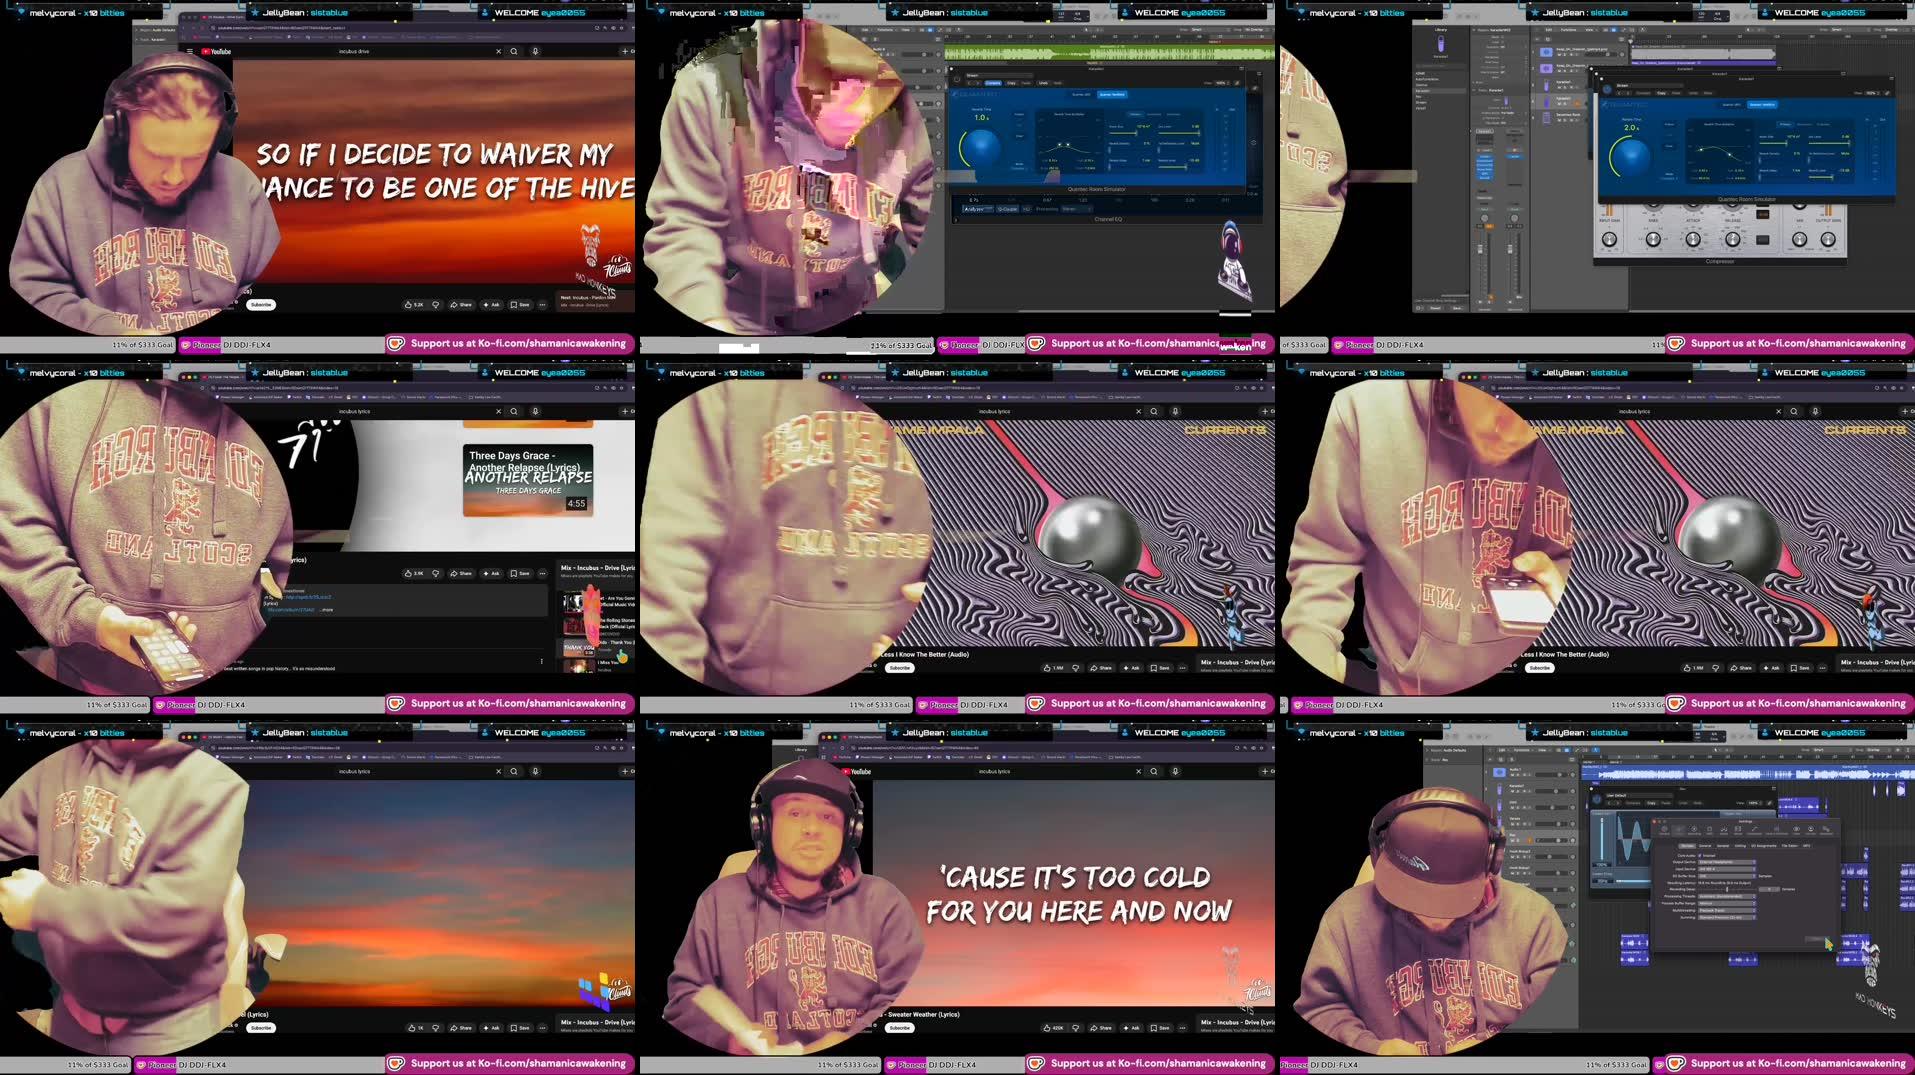Open YouTube search with the magnifier icon
The image size is (1915, 1075).
[513, 51]
